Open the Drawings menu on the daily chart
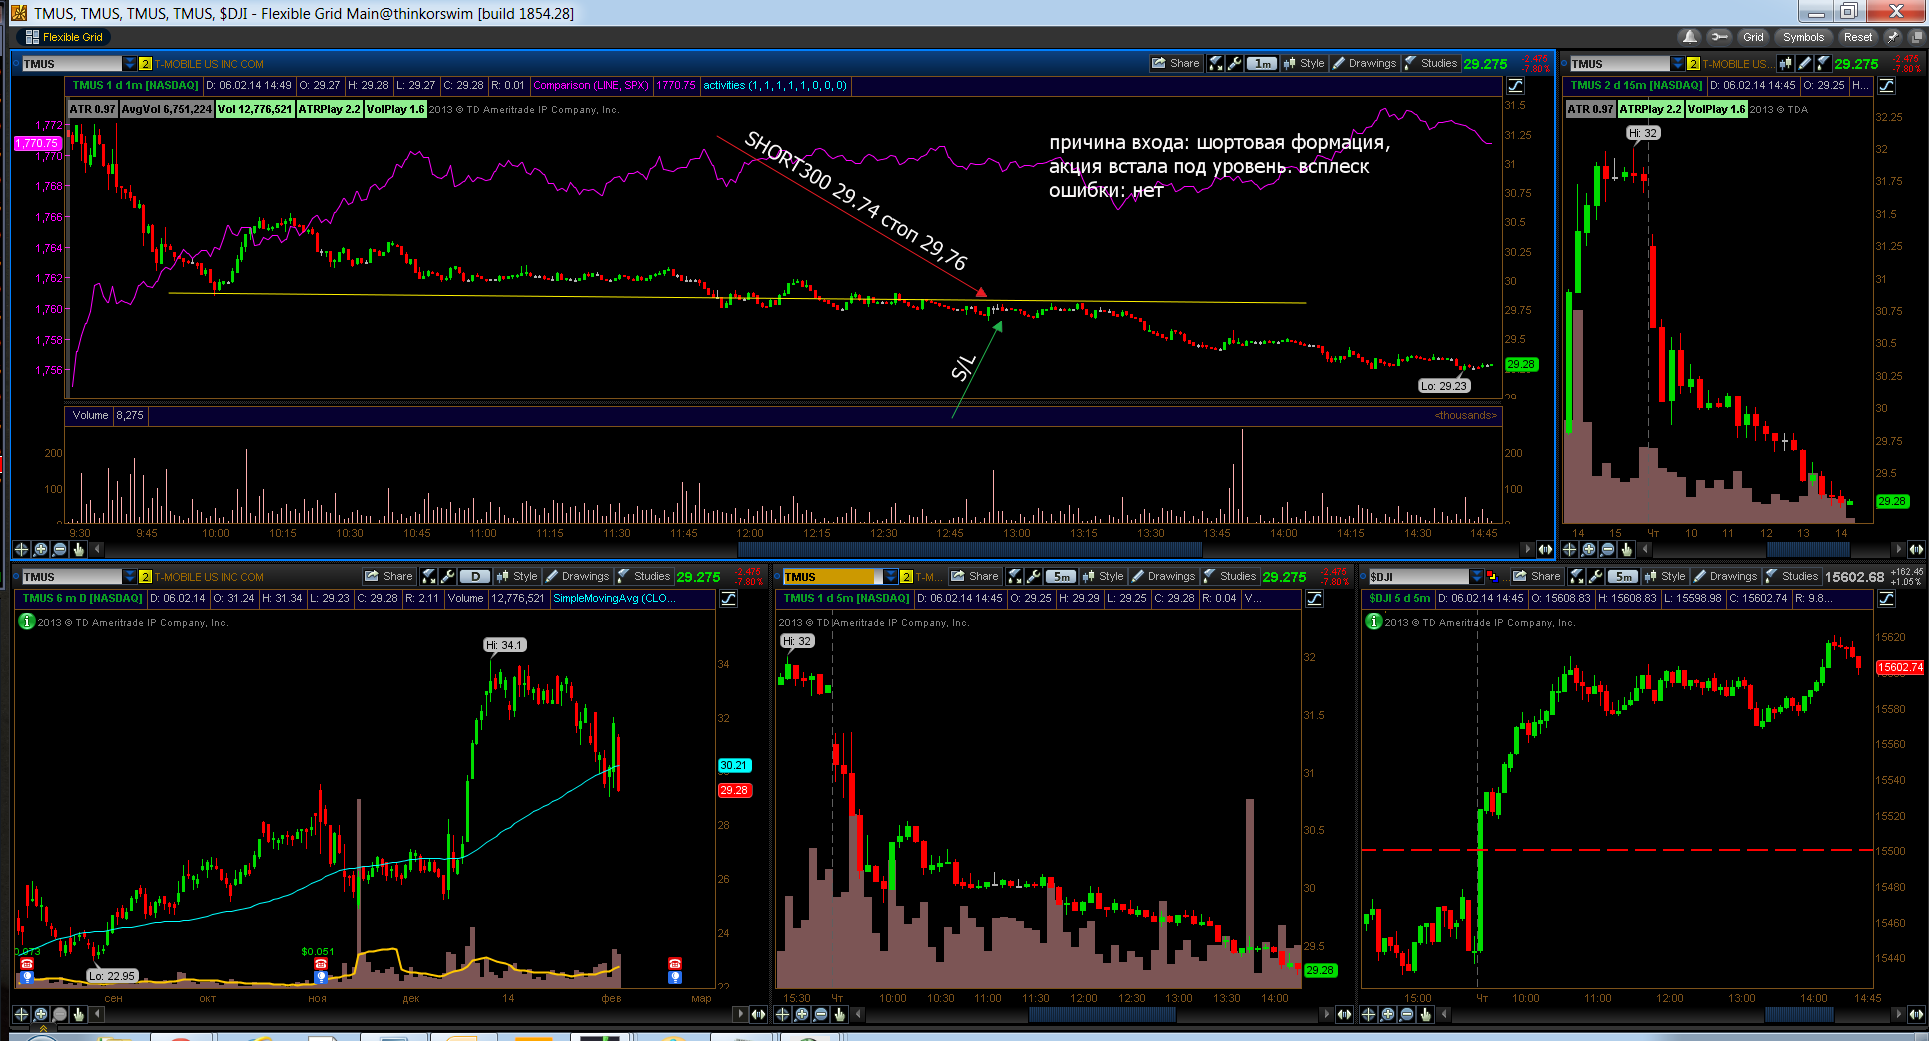The height and width of the screenshot is (1041, 1929). pyautogui.click(x=578, y=576)
